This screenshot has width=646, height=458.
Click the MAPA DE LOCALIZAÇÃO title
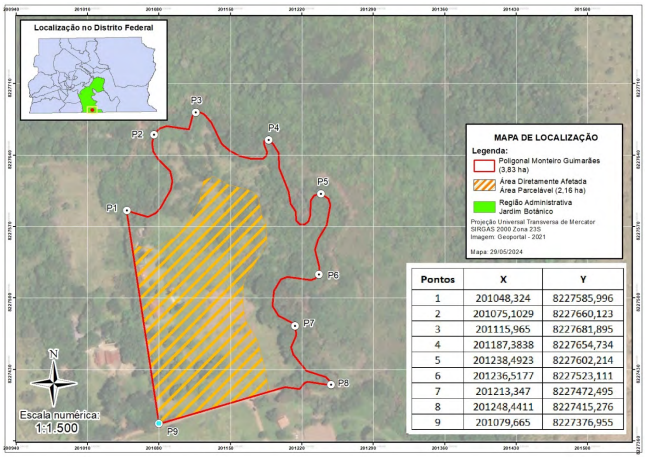[x=545, y=138]
